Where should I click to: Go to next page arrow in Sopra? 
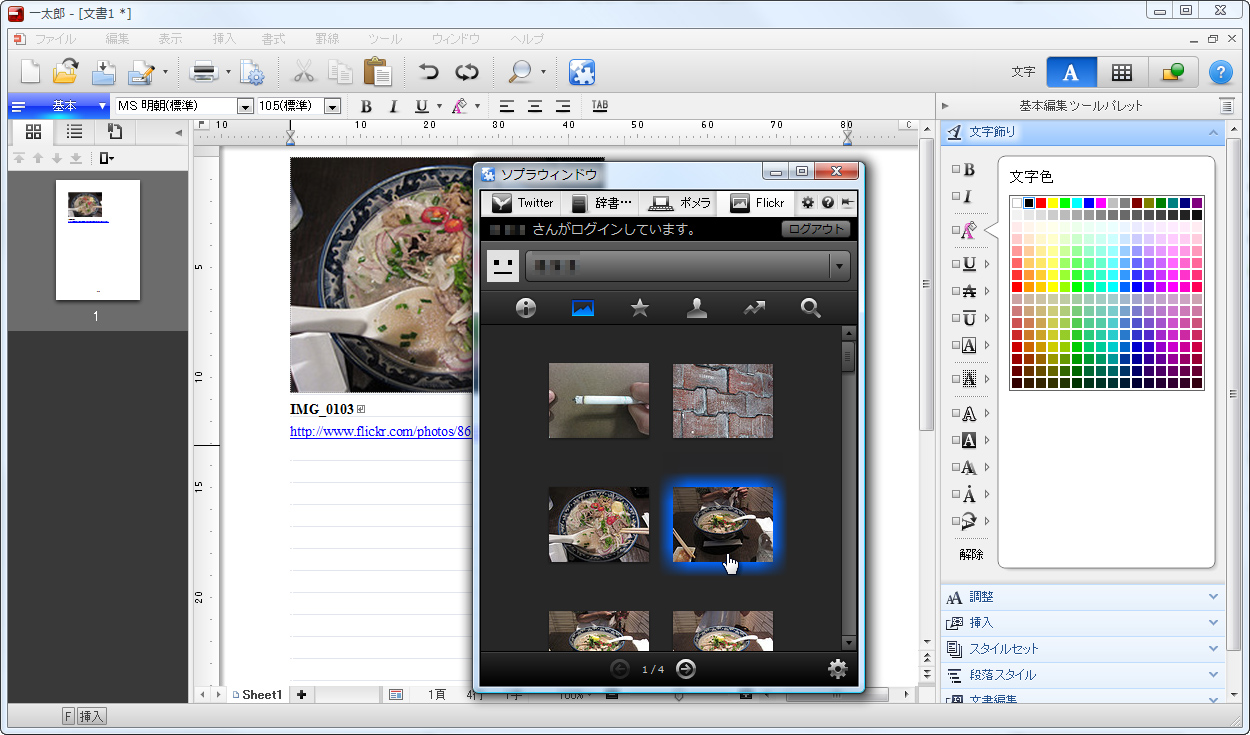[685, 669]
